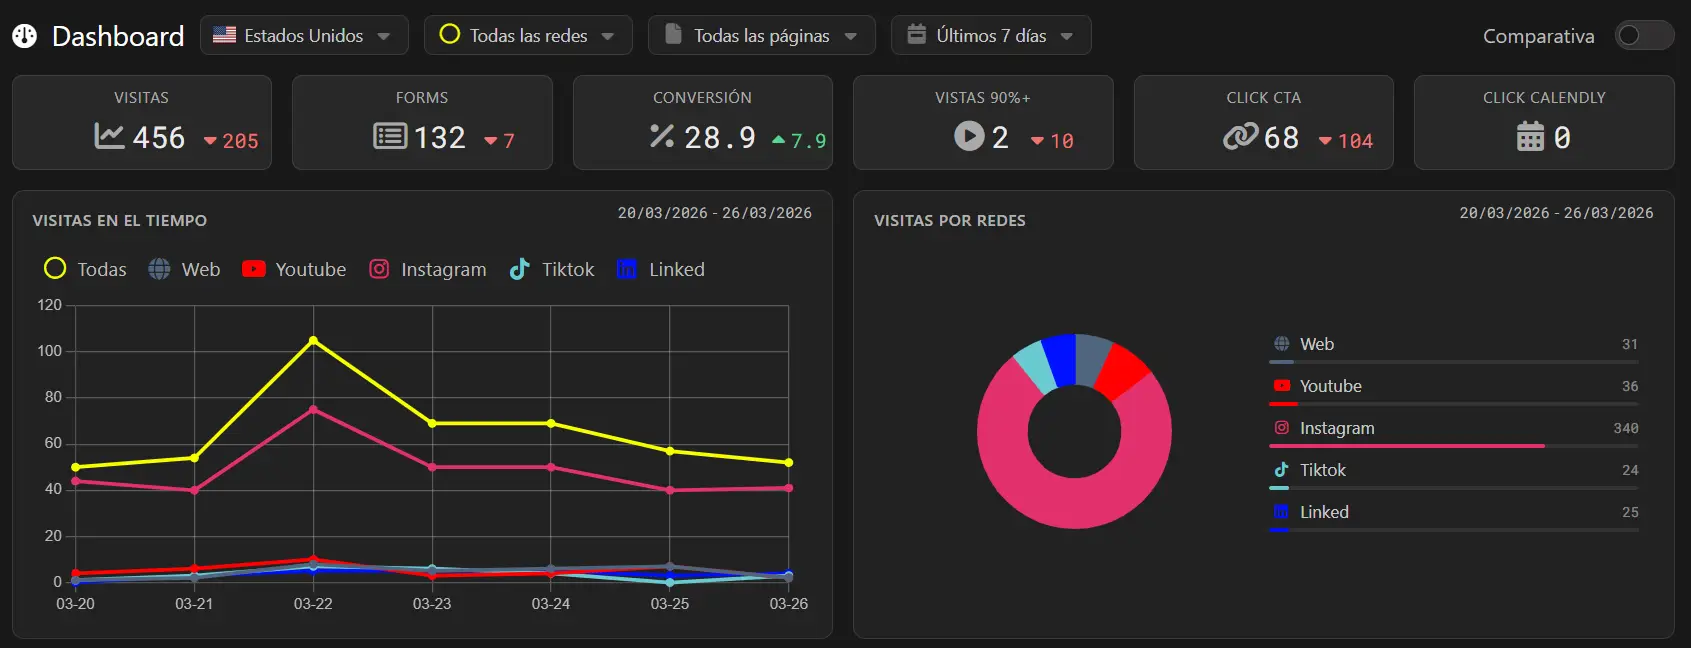Click the yellow peak point on 03-22
This screenshot has height=648, width=1691.
[313, 340]
